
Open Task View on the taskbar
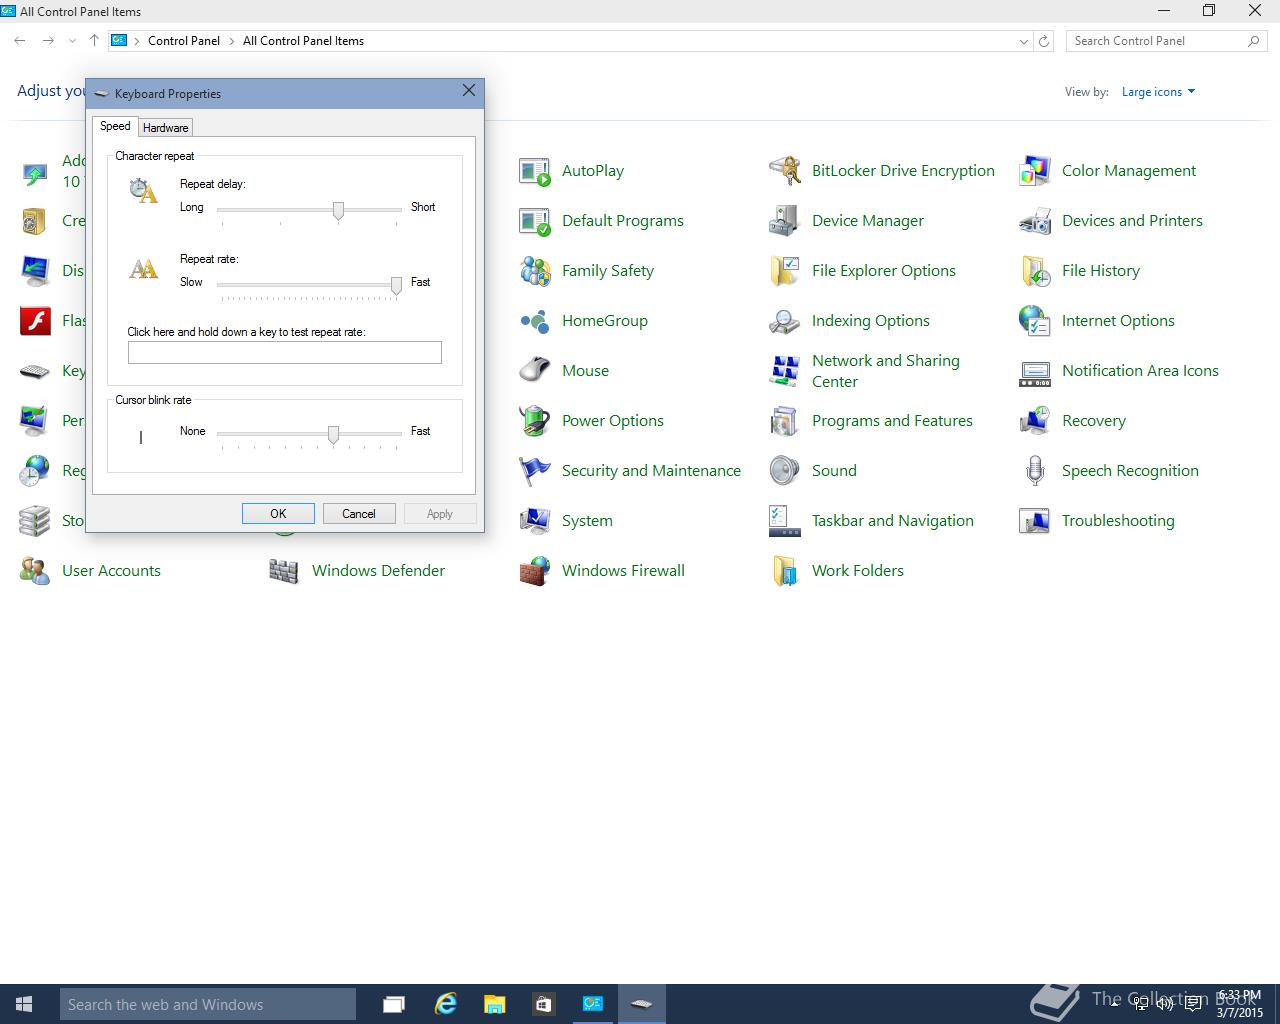394,1004
